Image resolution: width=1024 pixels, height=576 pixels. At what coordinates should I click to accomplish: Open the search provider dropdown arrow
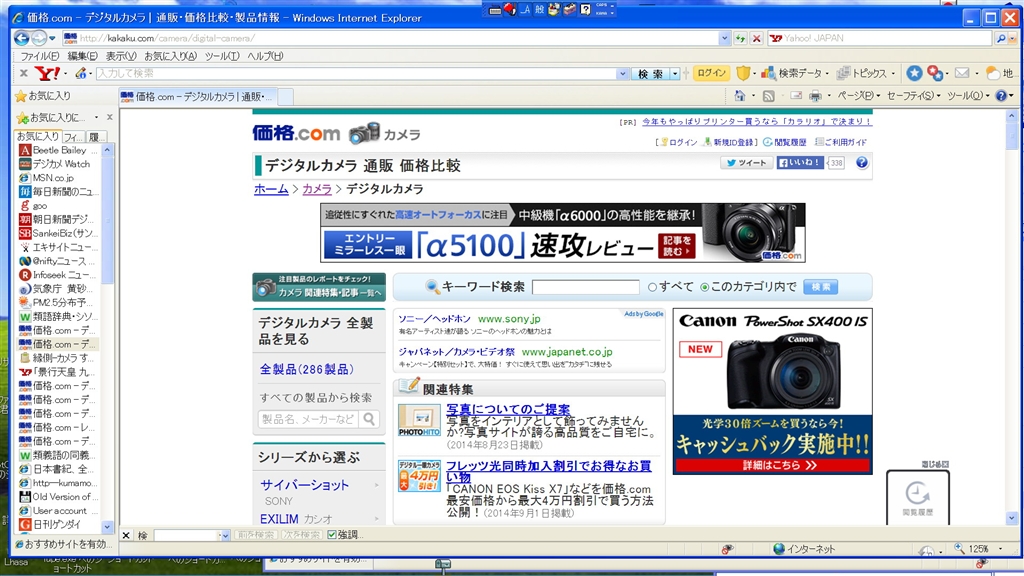click(1013, 39)
